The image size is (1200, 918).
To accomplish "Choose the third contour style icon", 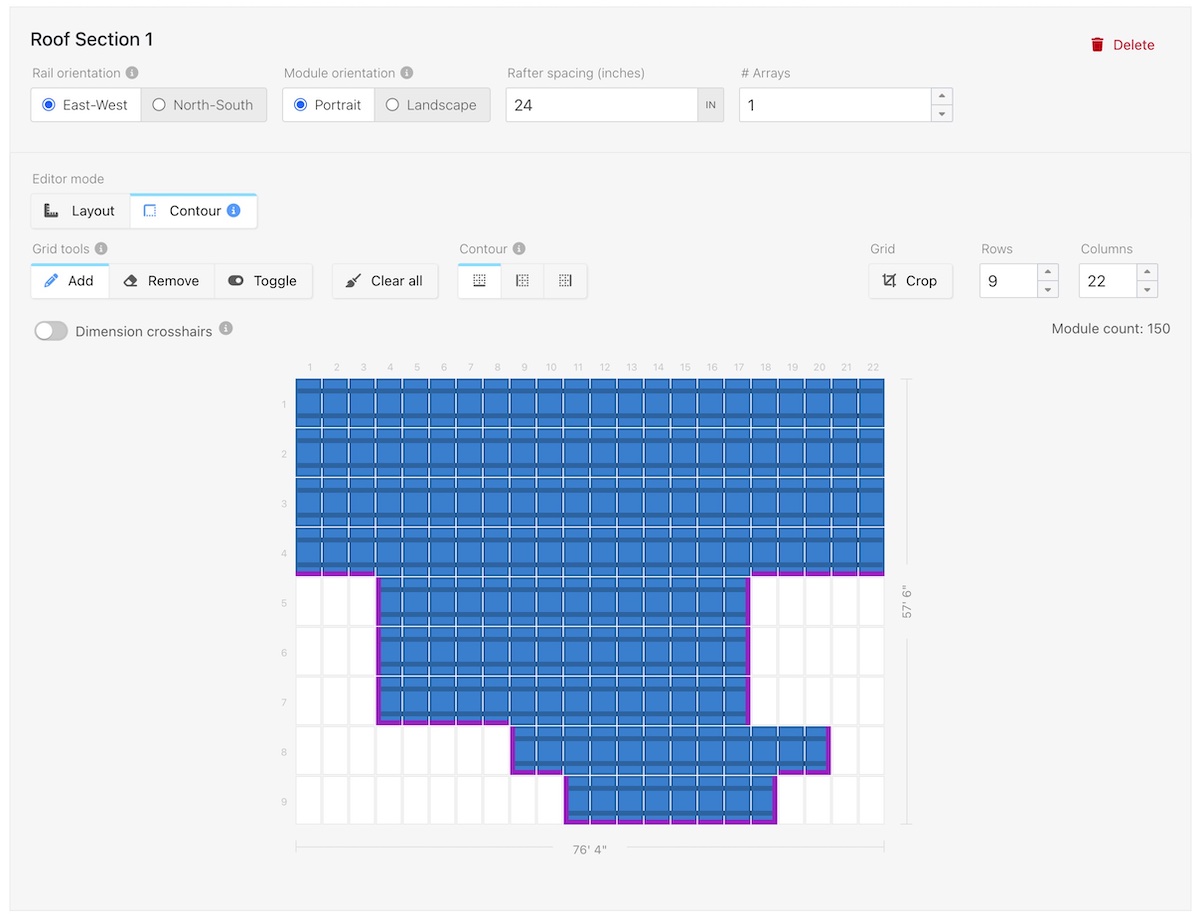I will [565, 281].
